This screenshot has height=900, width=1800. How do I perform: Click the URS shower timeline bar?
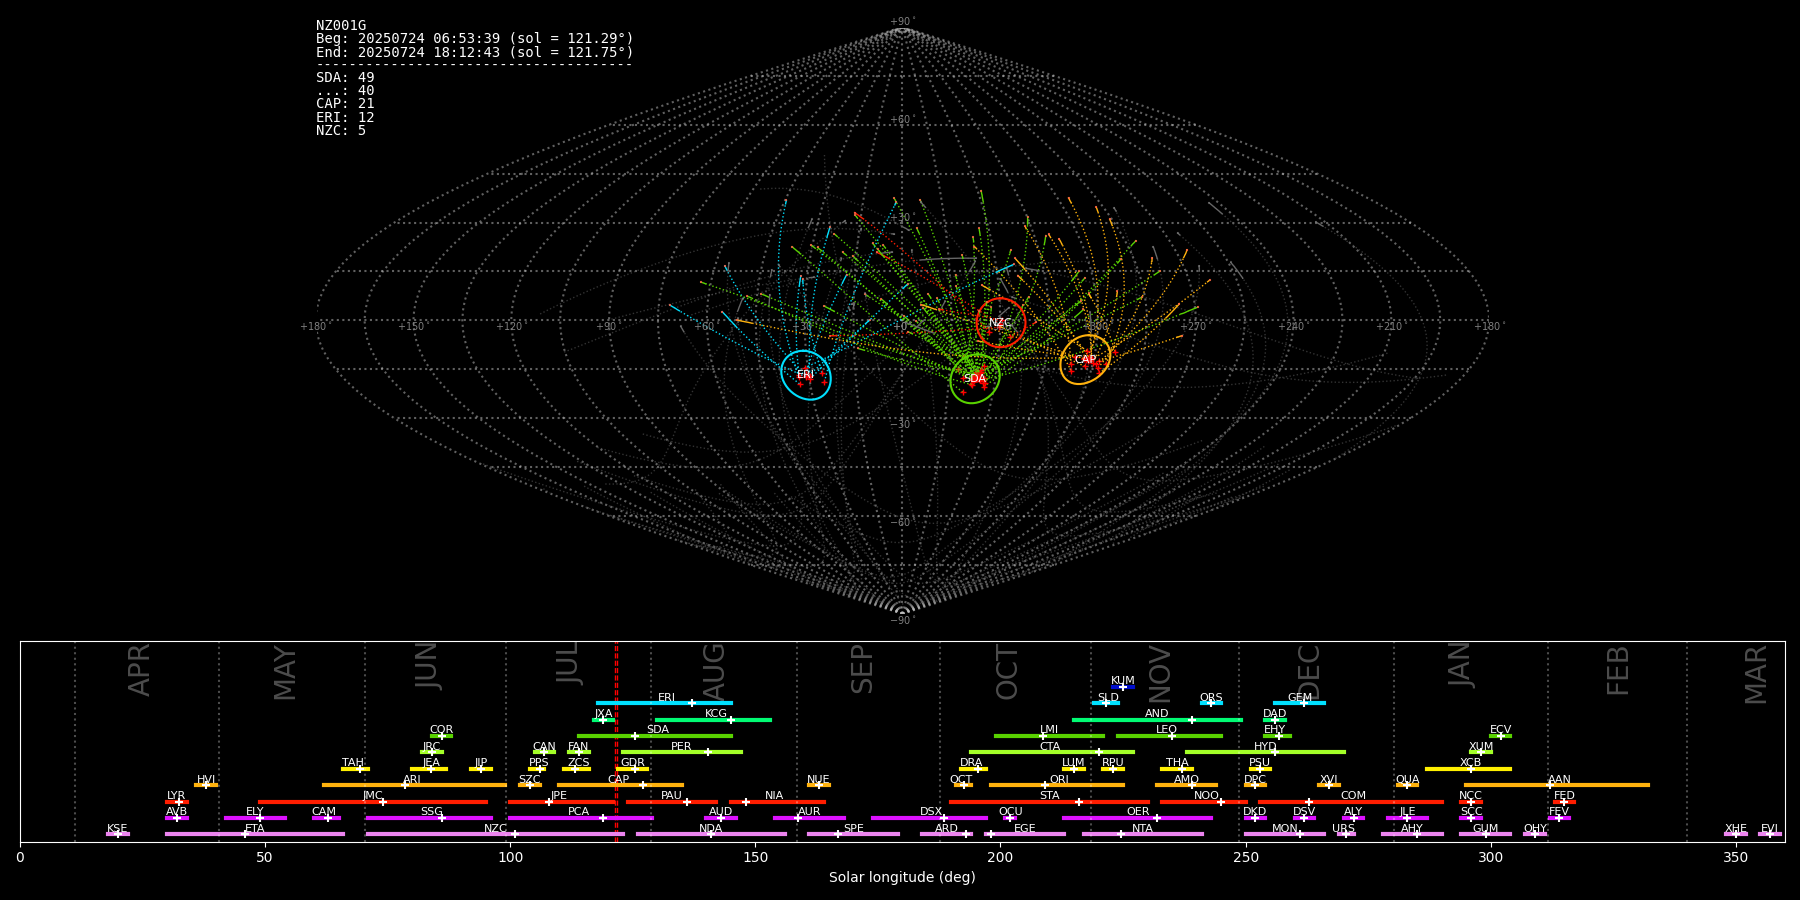pos(1346,834)
